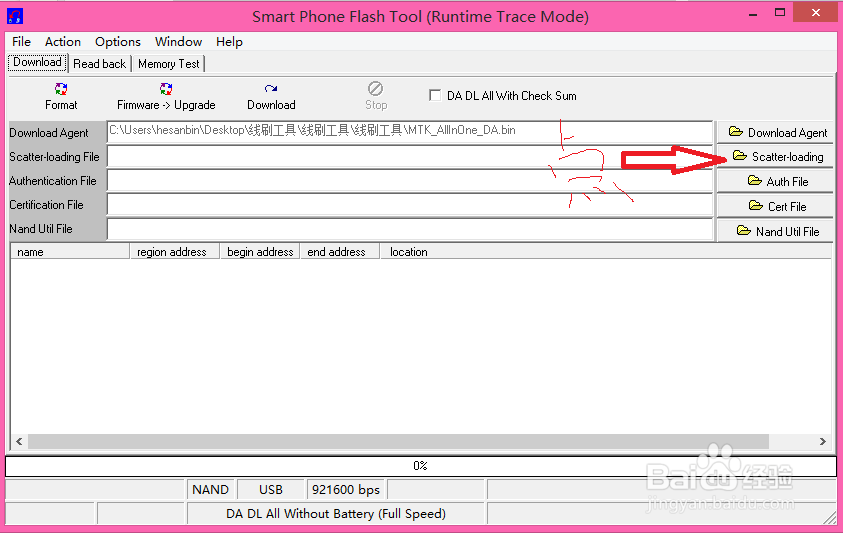This screenshot has height=533, width=843.
Task: Maximize the Flash Tool window
Action: tap(780, 13)
